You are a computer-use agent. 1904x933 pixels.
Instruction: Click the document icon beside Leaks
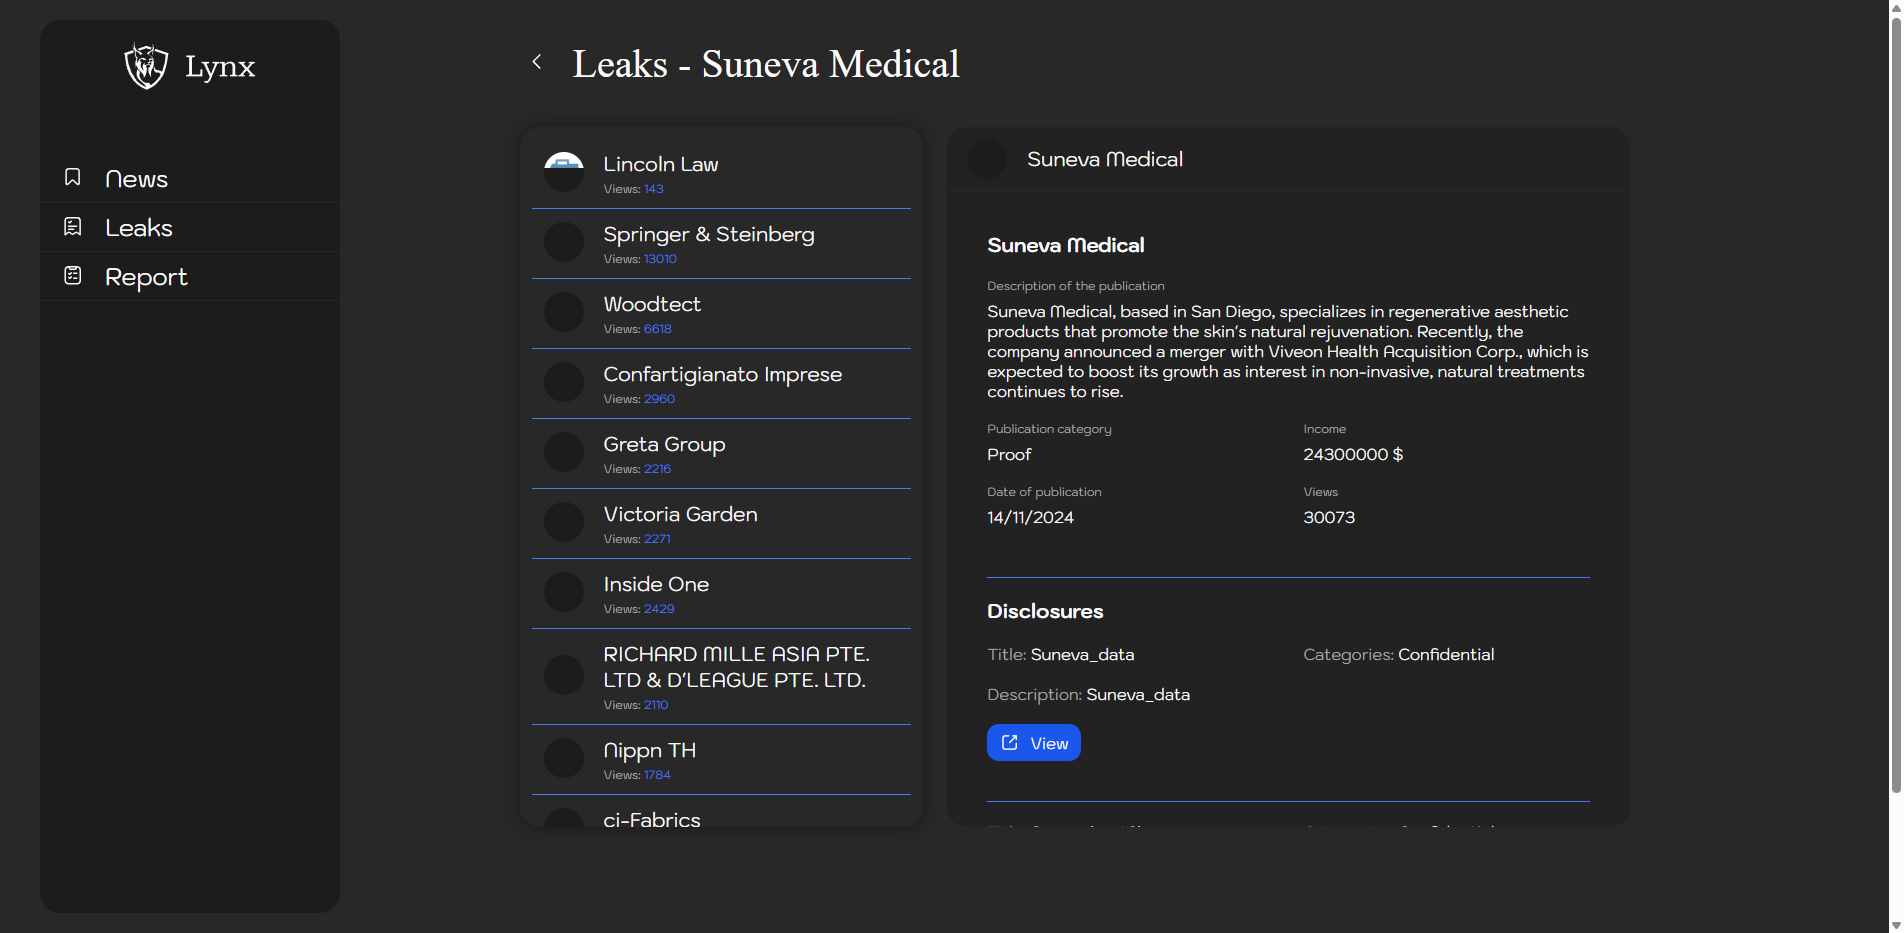73,227
